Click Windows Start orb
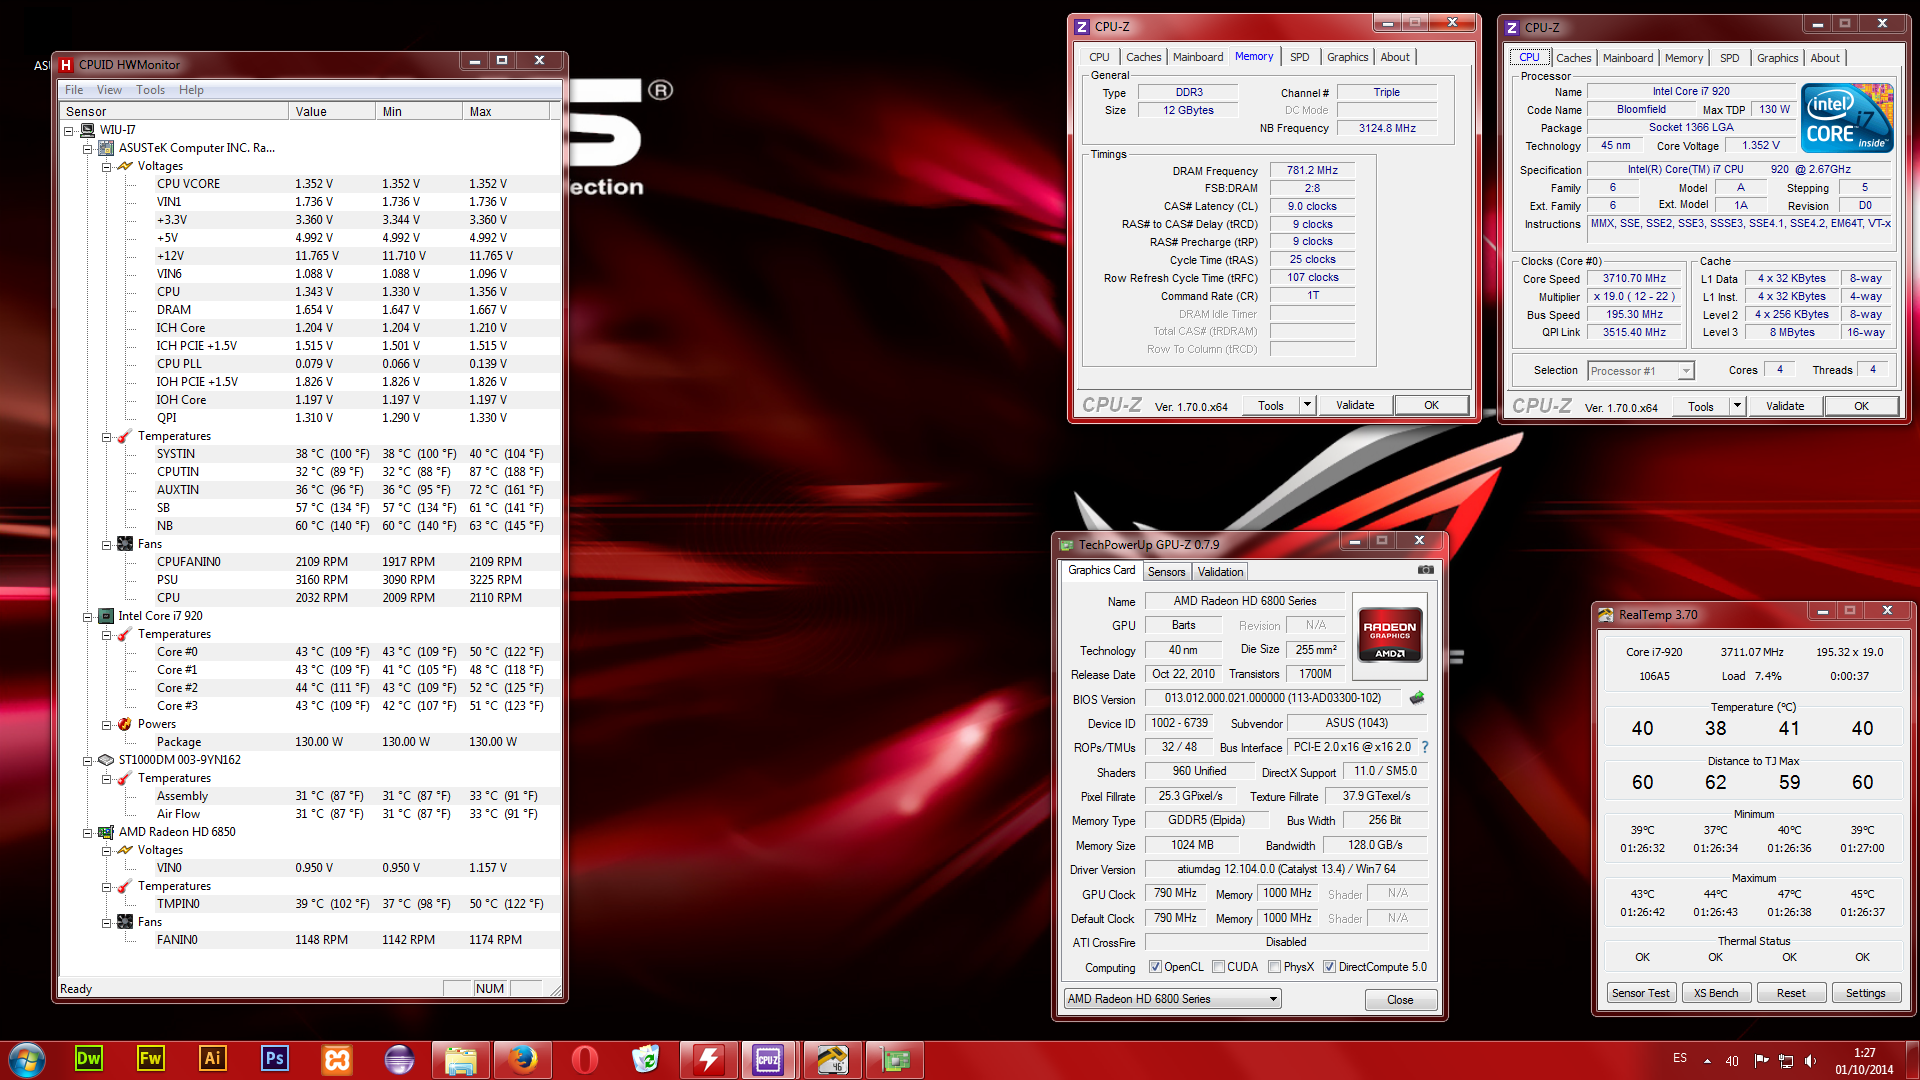1920x1080 pixels. point(27,1059)
